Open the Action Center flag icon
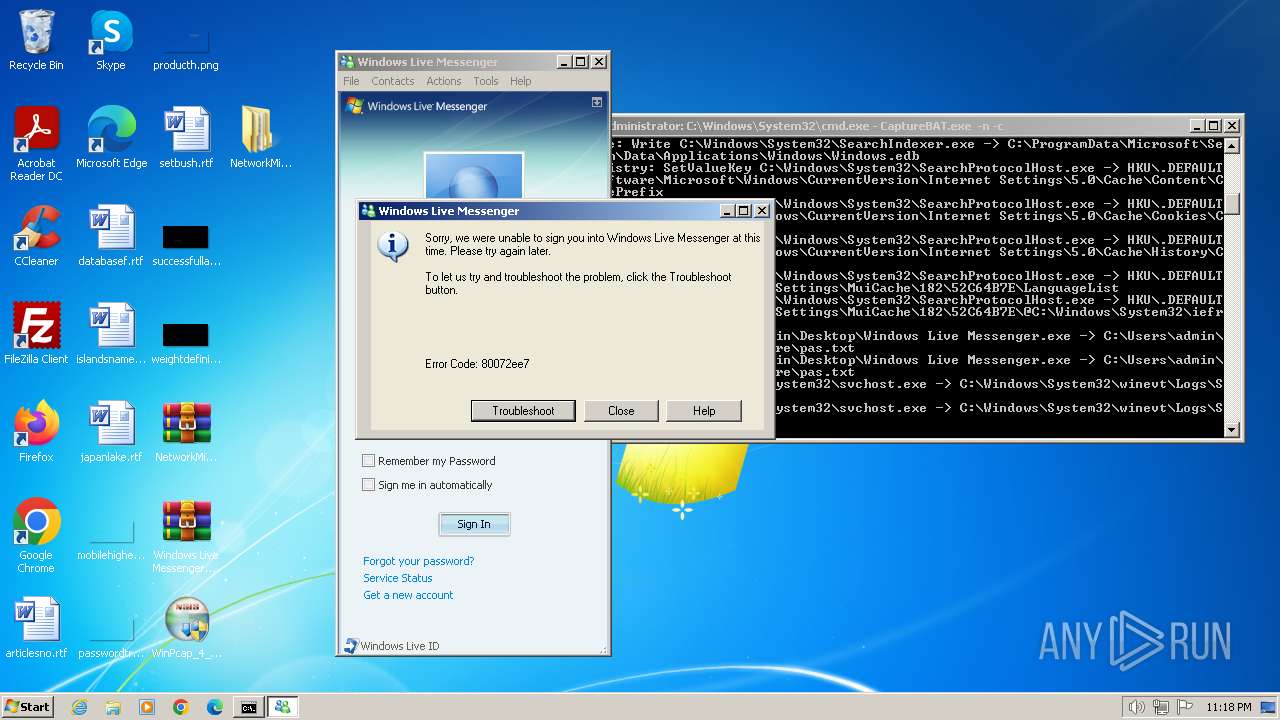1280x720 pixels. (x=1184, y=707)
